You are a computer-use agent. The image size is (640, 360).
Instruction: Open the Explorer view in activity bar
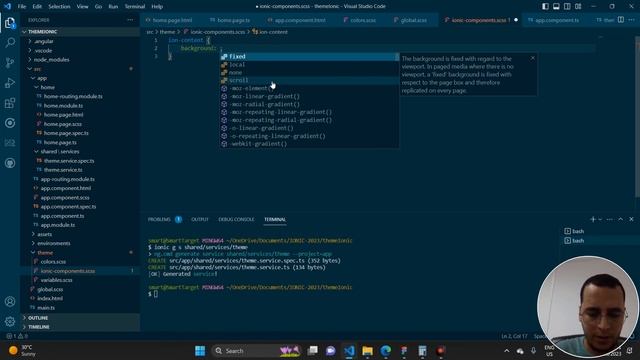tap(10, 22)
